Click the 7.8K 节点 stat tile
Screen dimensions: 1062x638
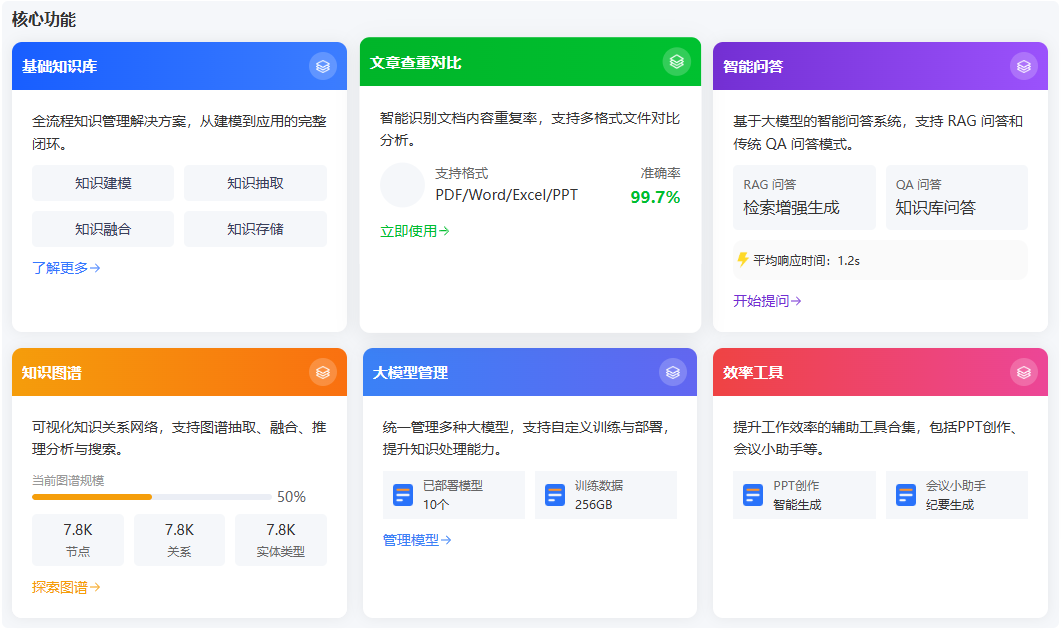click(78, 540)
